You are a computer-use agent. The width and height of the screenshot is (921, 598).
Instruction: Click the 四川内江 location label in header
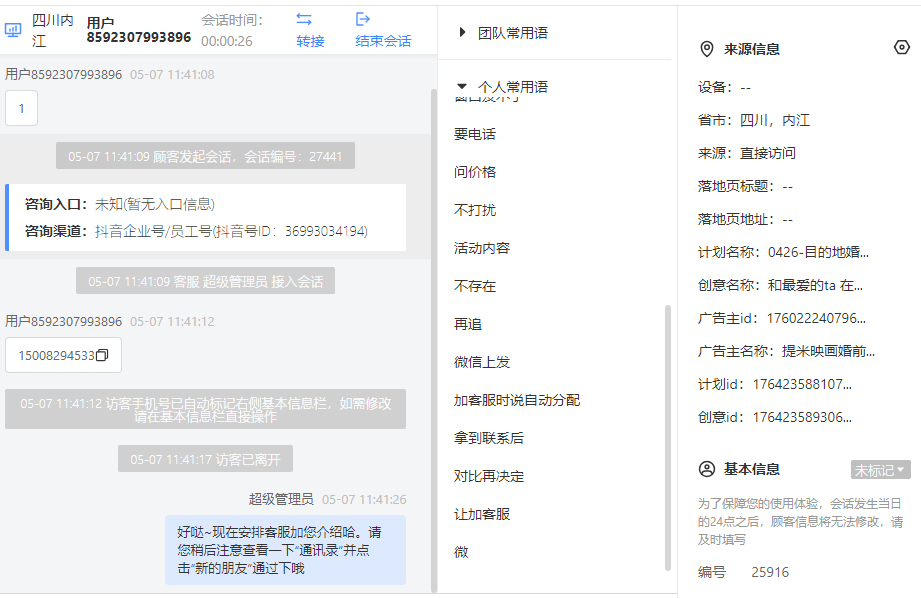52,31
